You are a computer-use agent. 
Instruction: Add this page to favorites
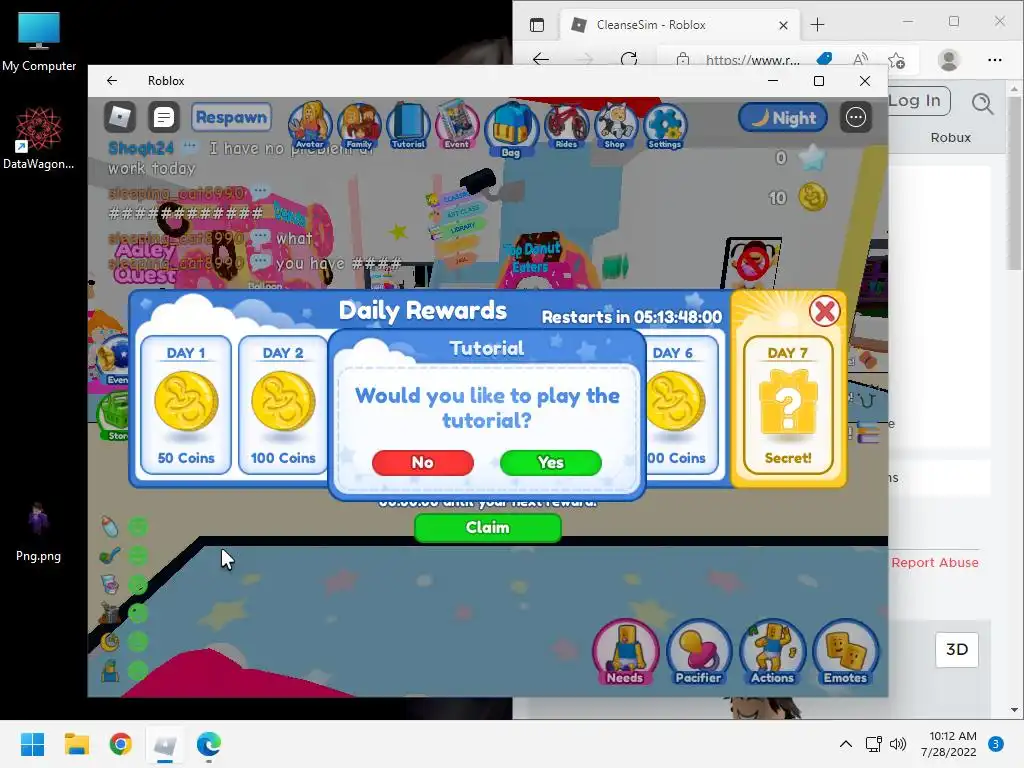tap(897, 60)
